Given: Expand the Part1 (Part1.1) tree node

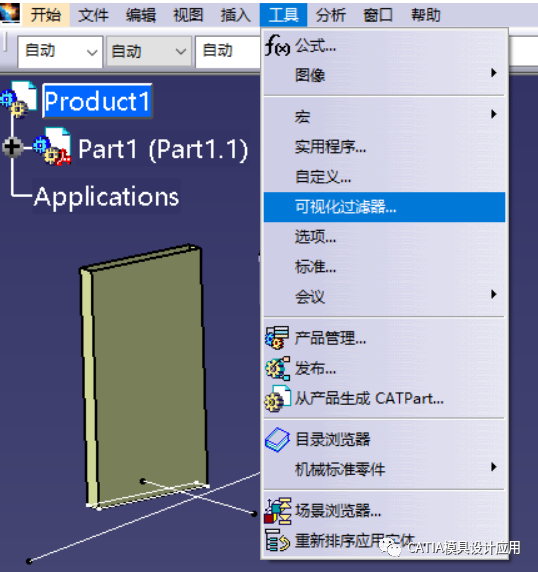Looking at the screenshot, I should click(x=12, y=147).
